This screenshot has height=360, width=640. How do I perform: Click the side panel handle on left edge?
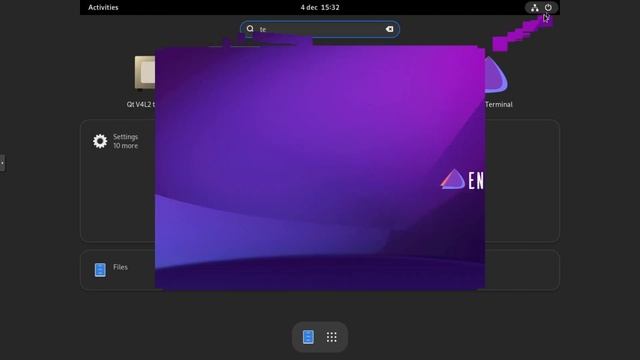coord(2,163)
